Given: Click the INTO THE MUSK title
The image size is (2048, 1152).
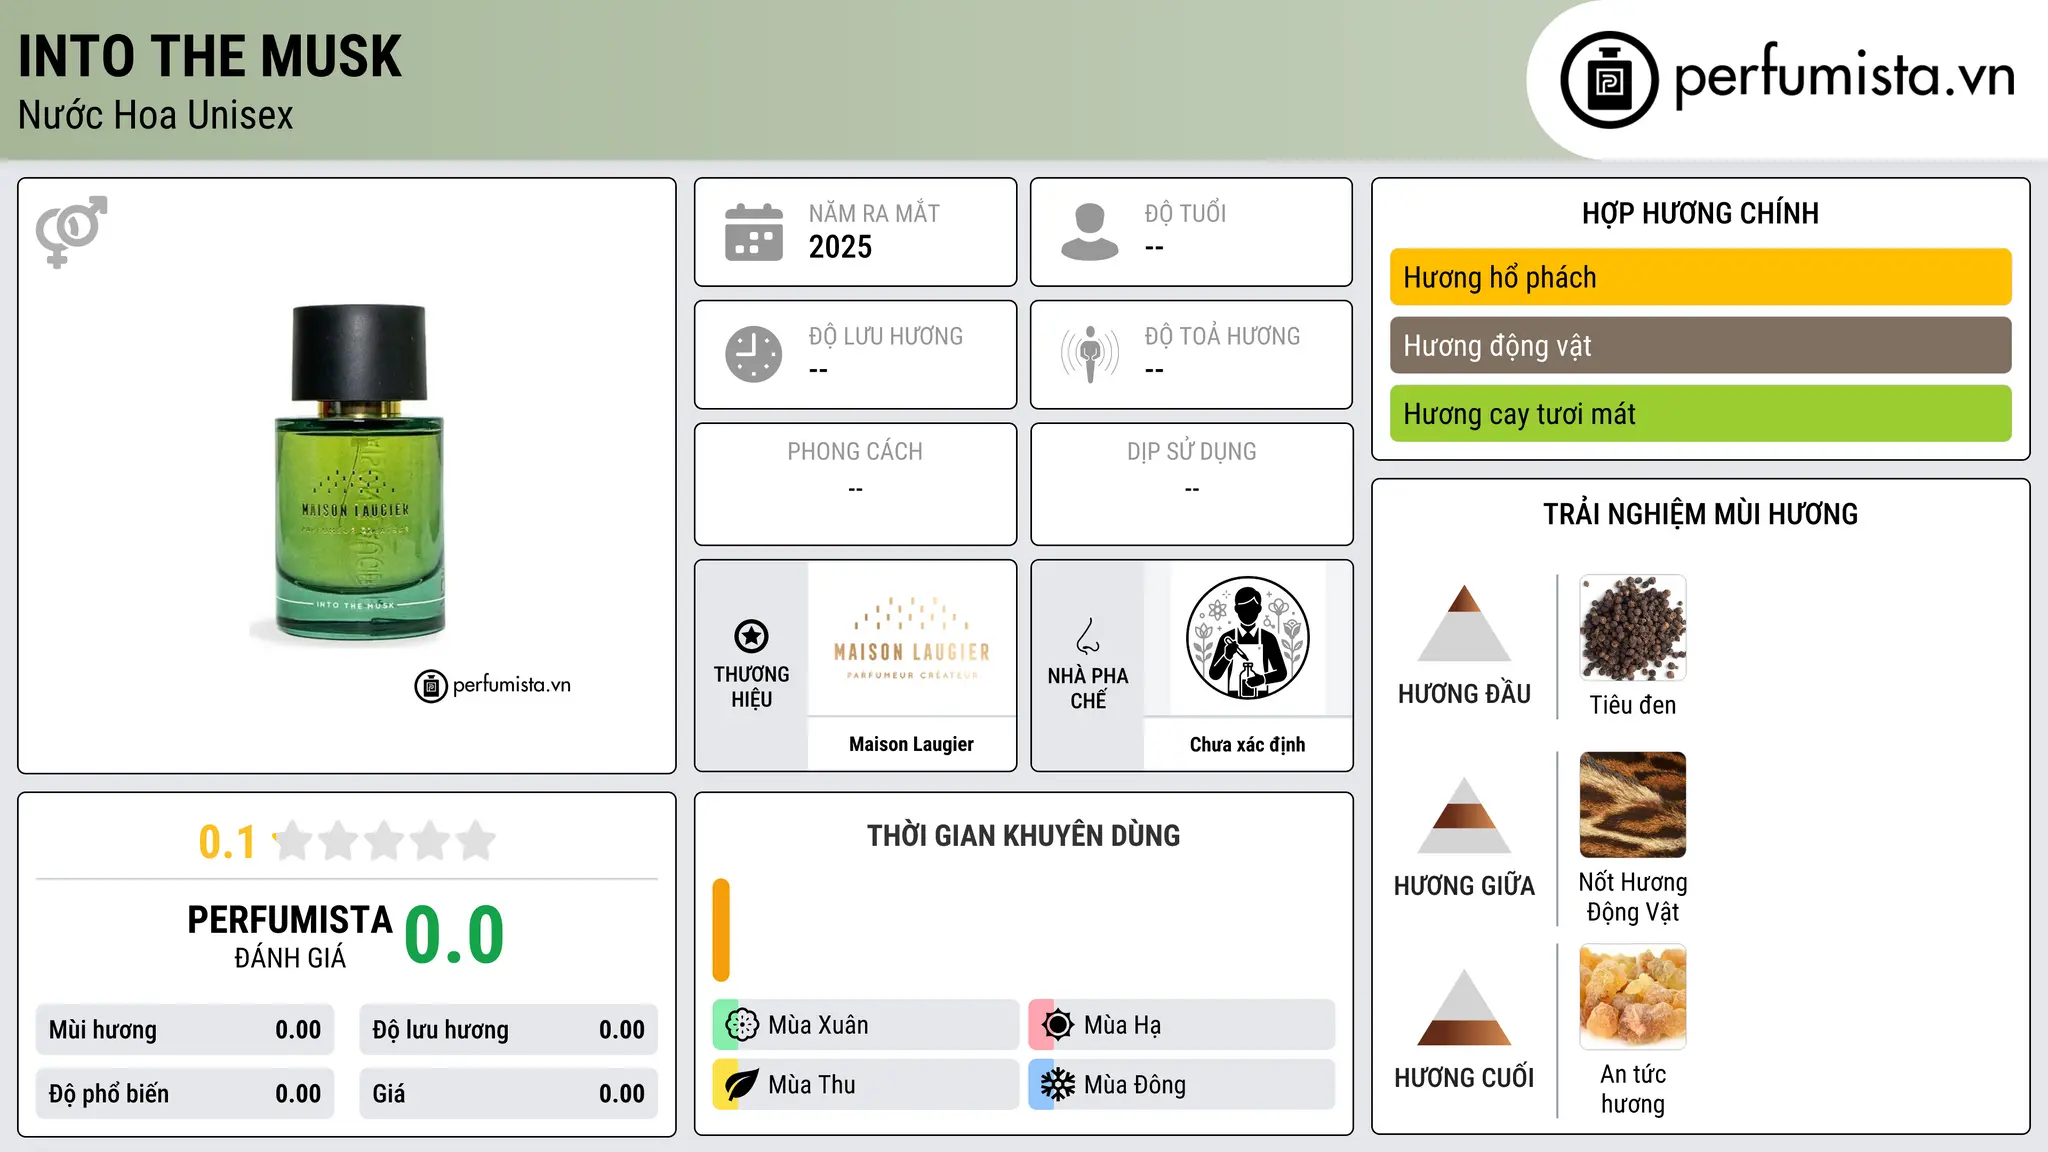Looking at the screenshot, I should click(210, 56).
